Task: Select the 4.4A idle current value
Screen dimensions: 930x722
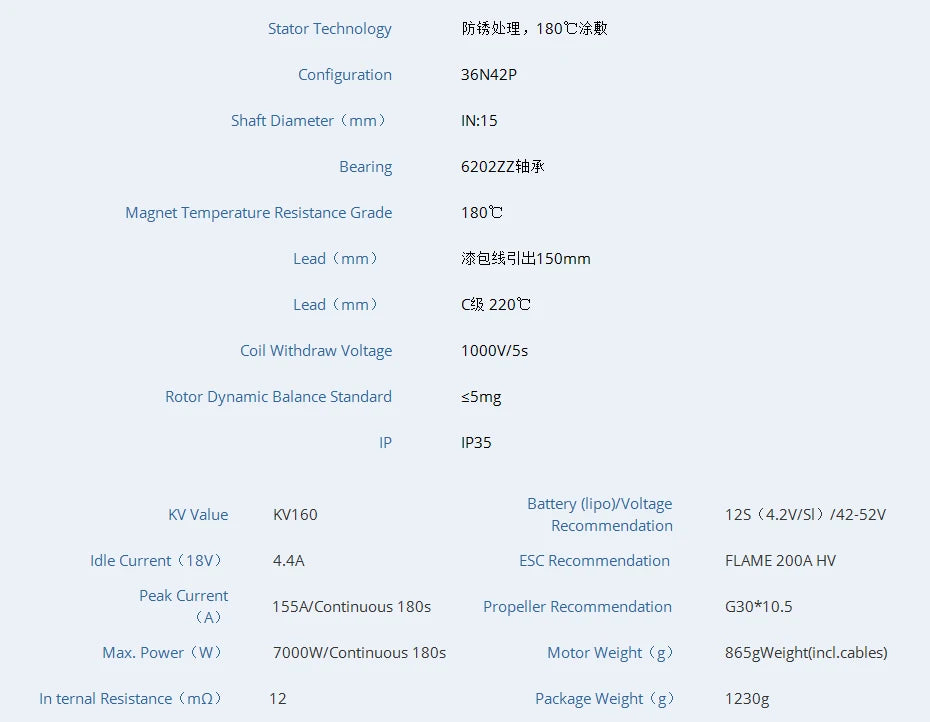Action: pyautogui.click(x=288, y=561)
